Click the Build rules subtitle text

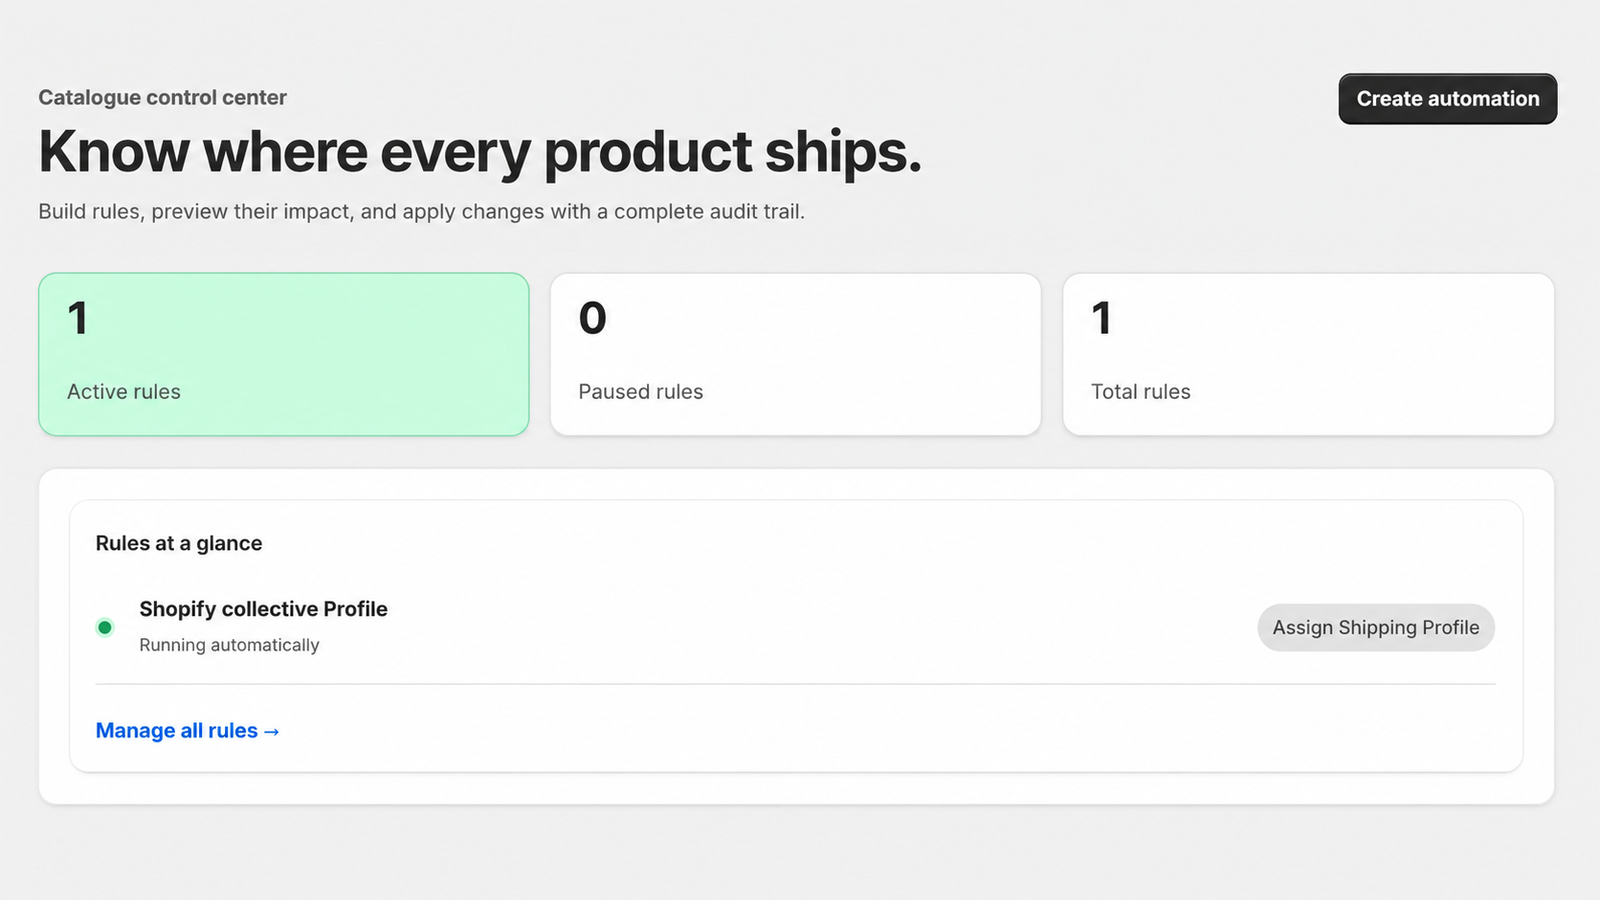pos(421,212)
